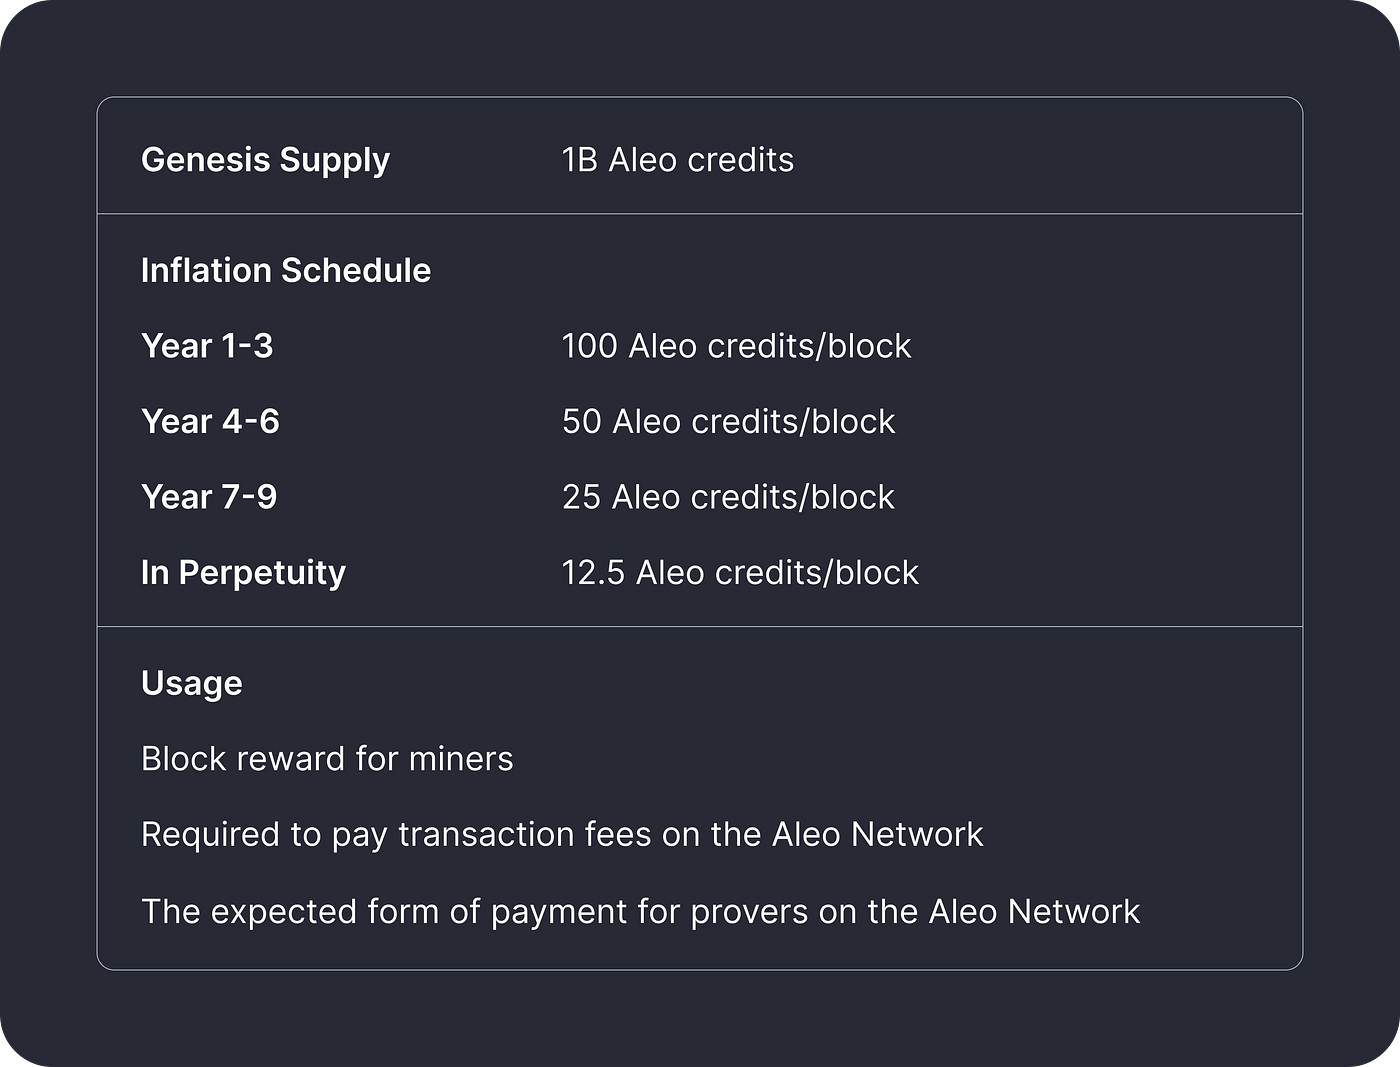The image size is (1400, 1067).
Task: Click the 50 Aleo credits/block value
Action: click(x=728, y=421)
